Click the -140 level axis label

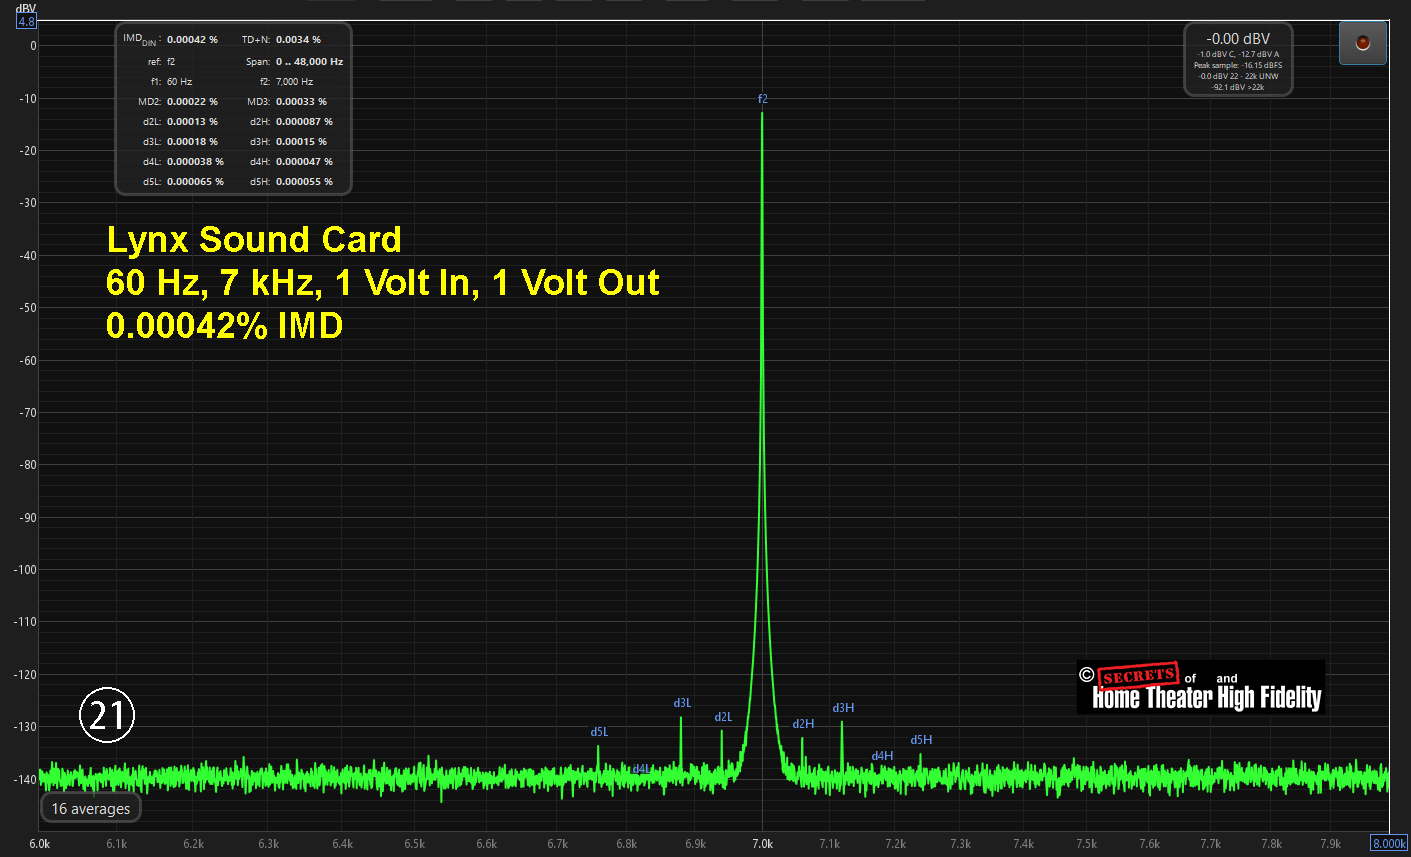pos(24,779)
